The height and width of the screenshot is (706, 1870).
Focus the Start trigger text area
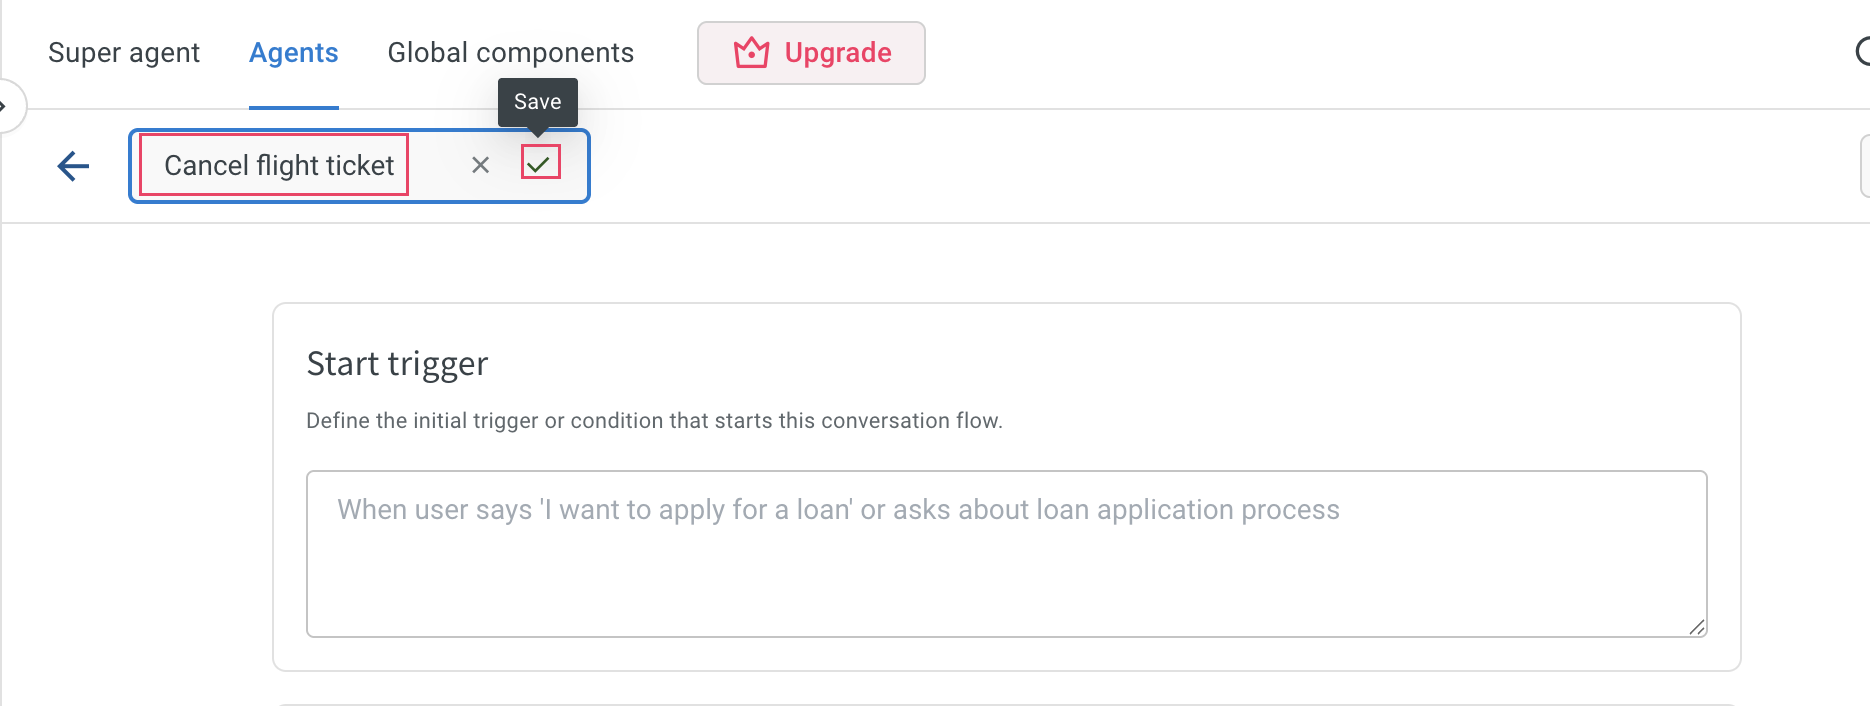1006,554
